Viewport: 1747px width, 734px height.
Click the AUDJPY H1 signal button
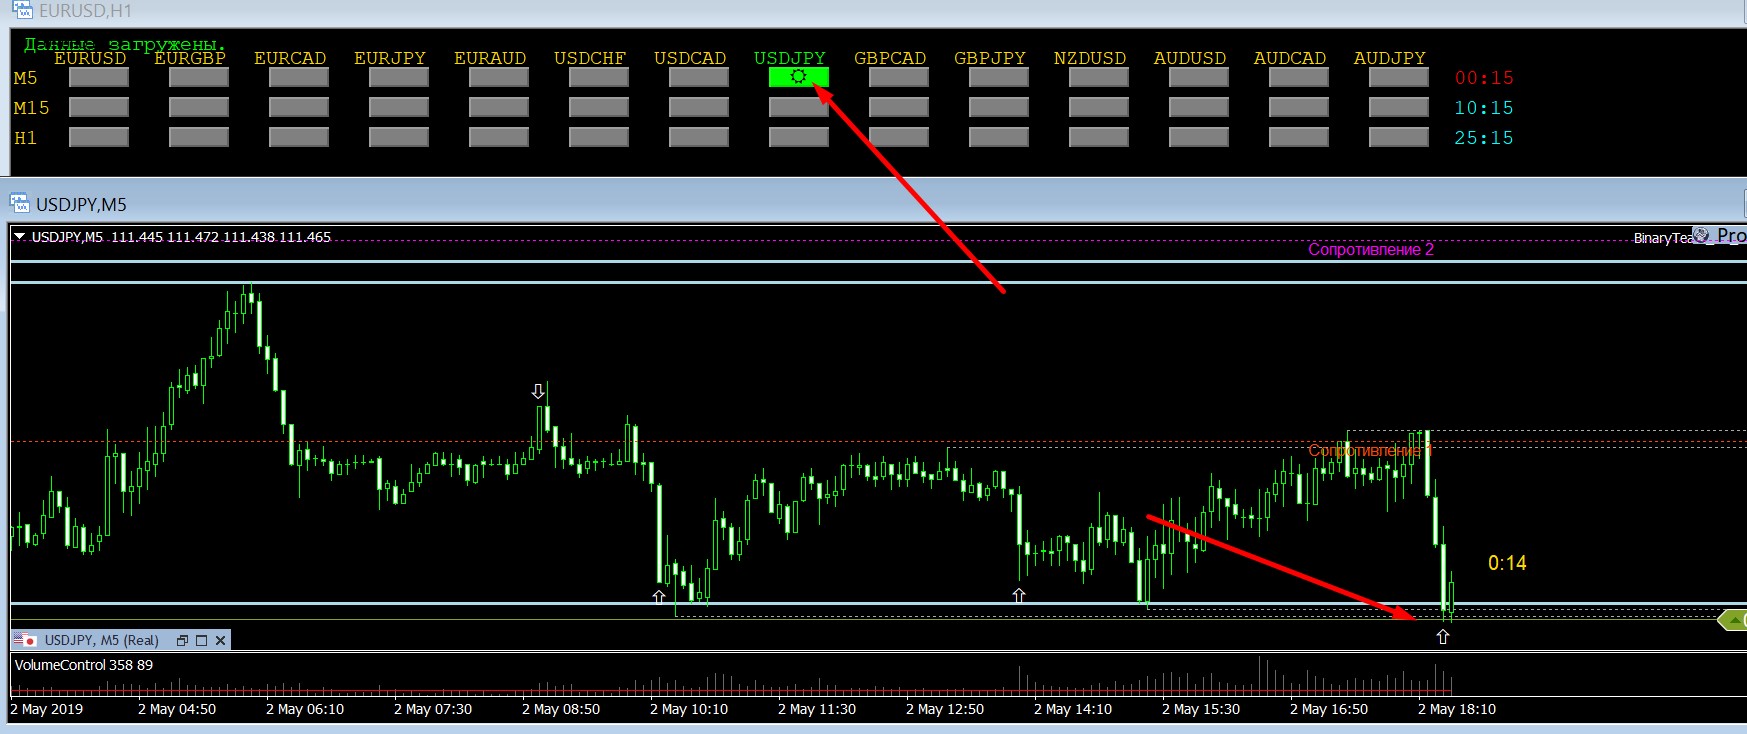coord(1398,137)
